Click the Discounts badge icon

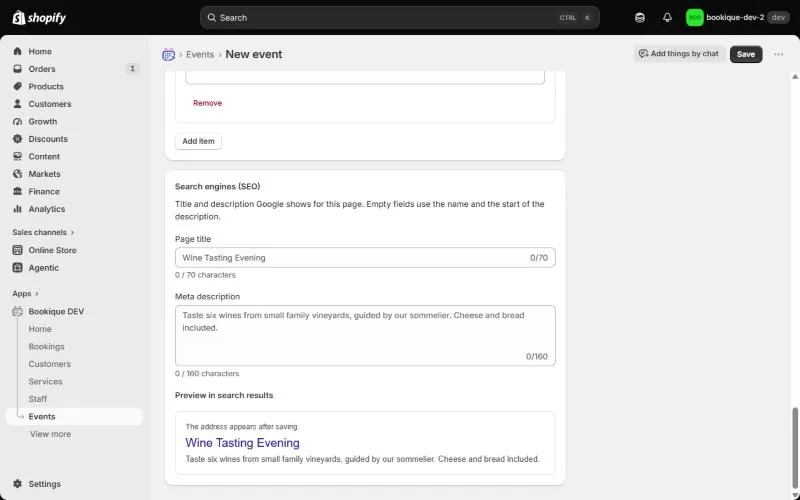[x=17, y=139]
